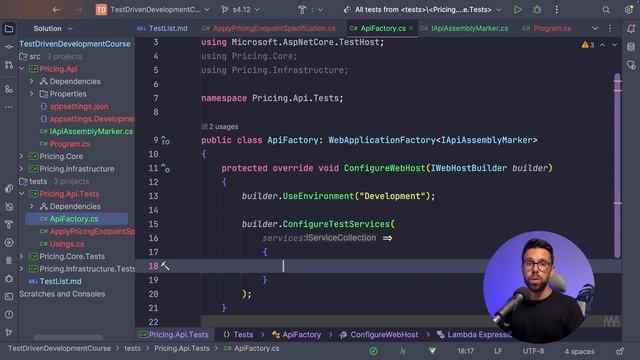Click the 2 usages code lens

tap(220, 127)
